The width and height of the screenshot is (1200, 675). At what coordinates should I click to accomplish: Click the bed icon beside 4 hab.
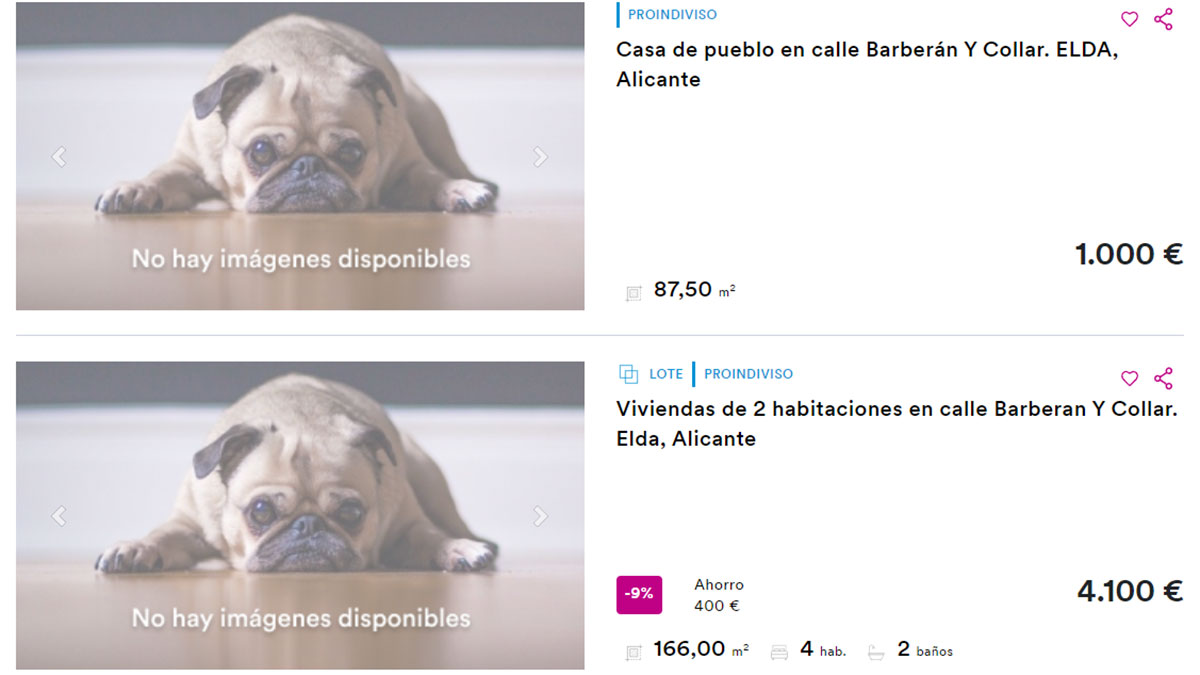click(x=779, y=652)
